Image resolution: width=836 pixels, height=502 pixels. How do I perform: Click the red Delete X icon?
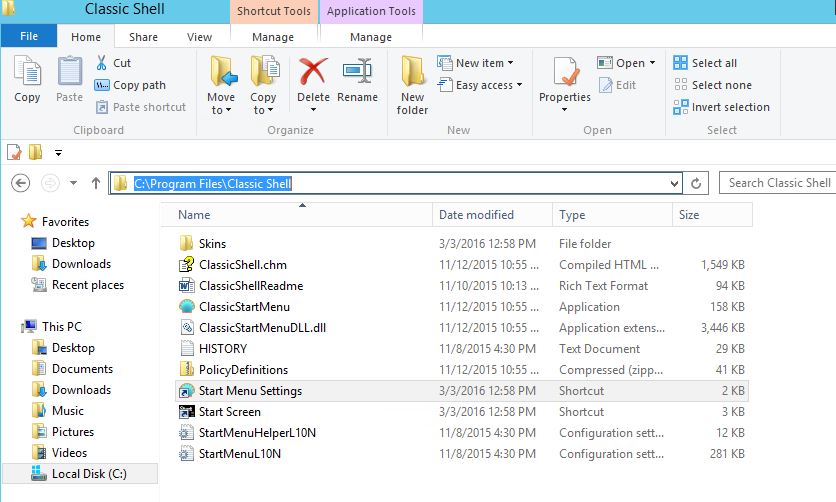[x=313, y=71]
